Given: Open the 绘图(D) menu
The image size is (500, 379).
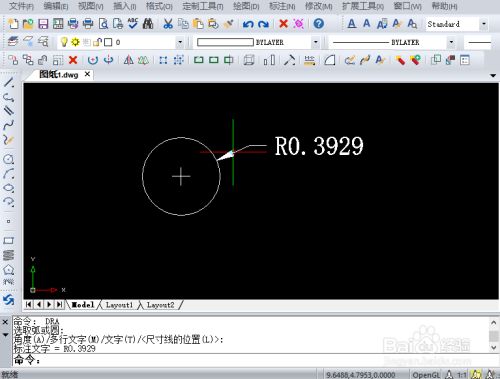Looking at the screenshot, I should coord(246,6).
